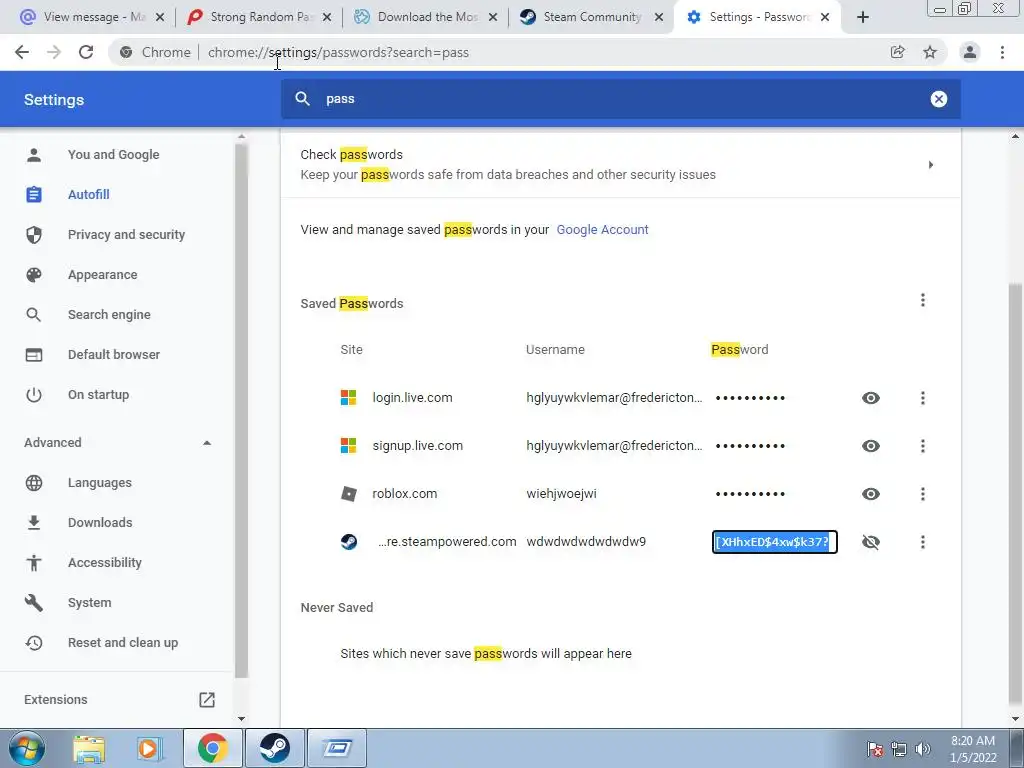Open Reset and clean up settings
Image resolution: width=1024 pixels, height=768 pixels.
tap(123, 643)
